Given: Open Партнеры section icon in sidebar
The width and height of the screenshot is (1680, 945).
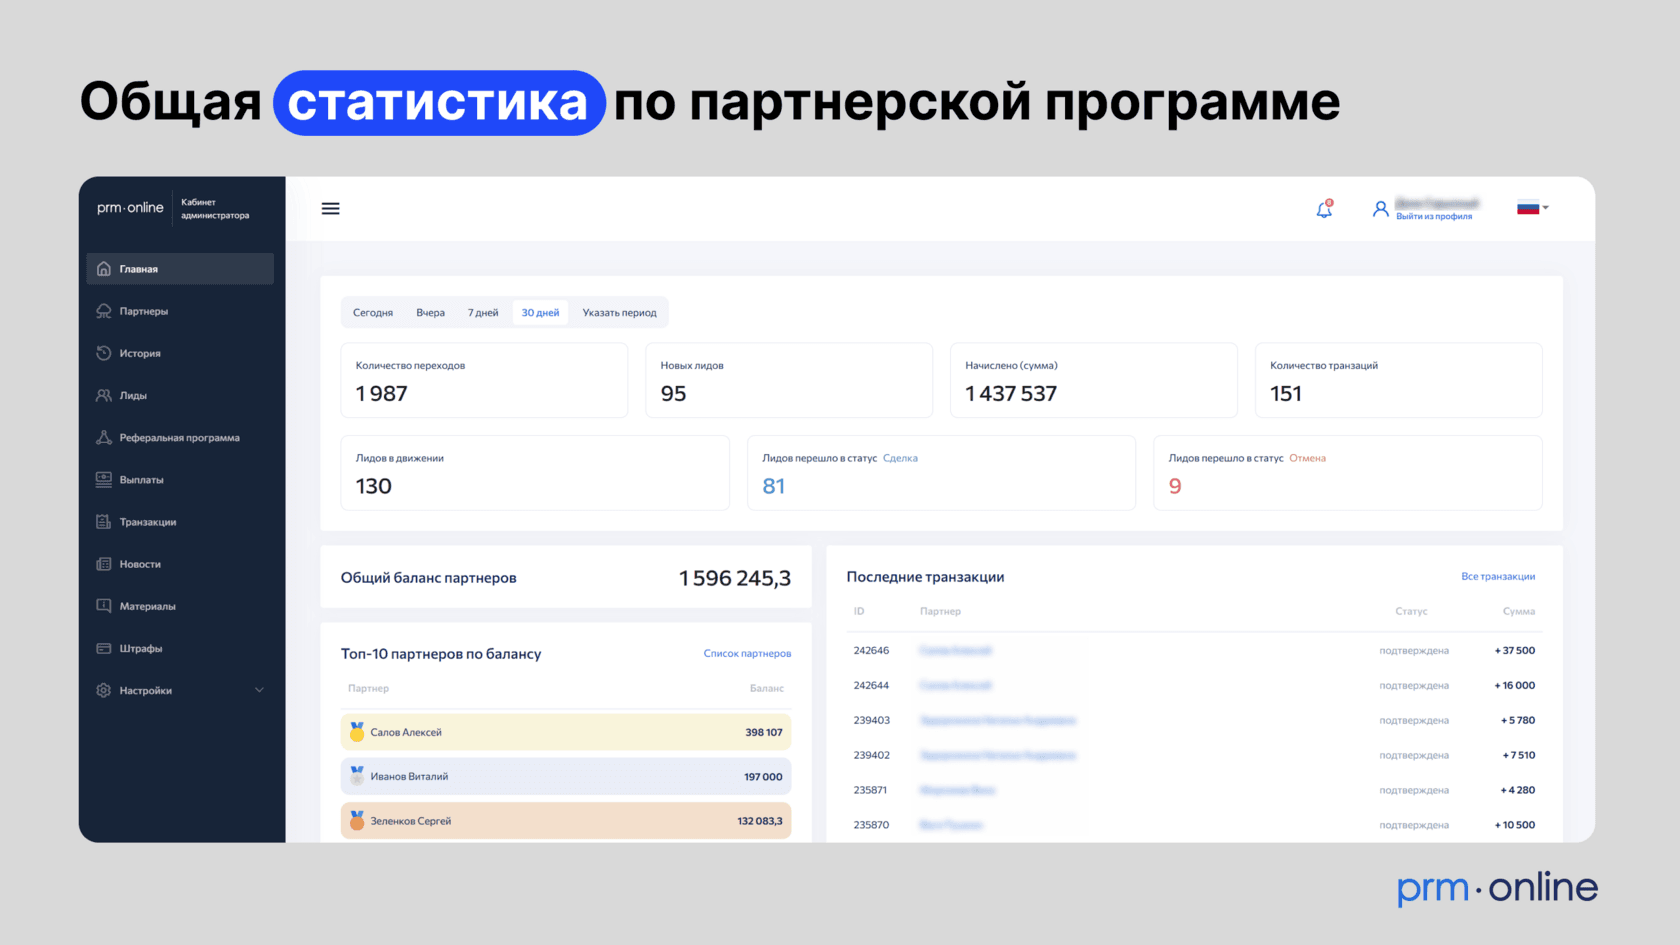Looking at the screenshot, I should [104, 311].
